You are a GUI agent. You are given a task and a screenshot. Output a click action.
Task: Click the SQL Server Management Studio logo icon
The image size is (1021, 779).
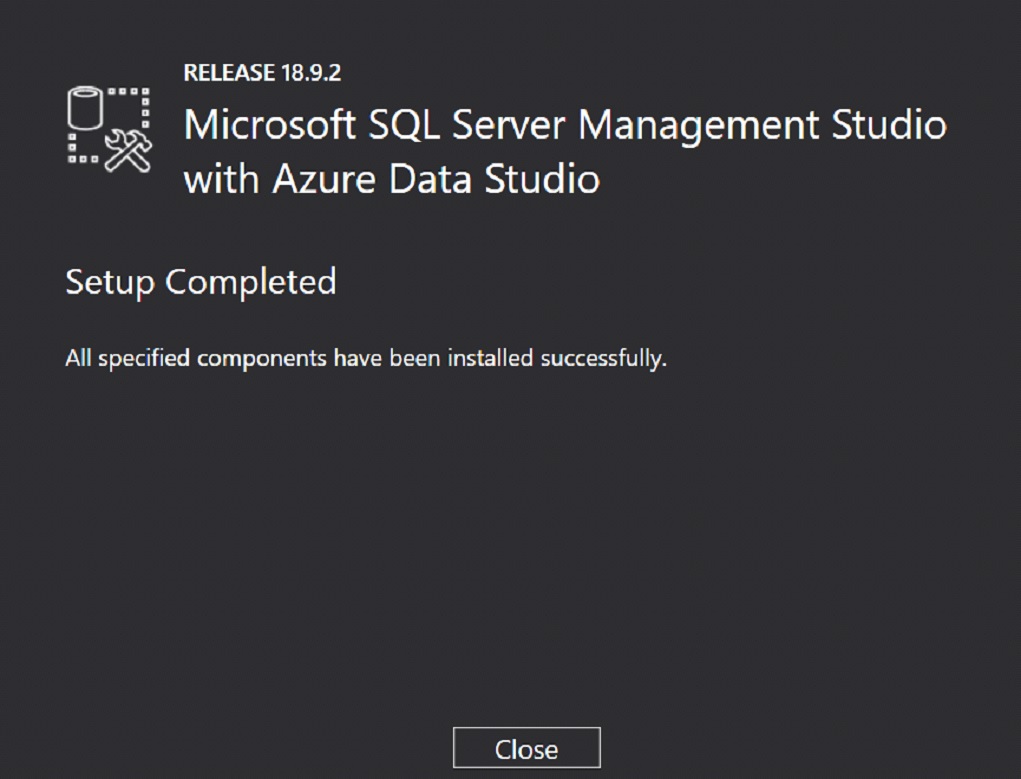109,129
